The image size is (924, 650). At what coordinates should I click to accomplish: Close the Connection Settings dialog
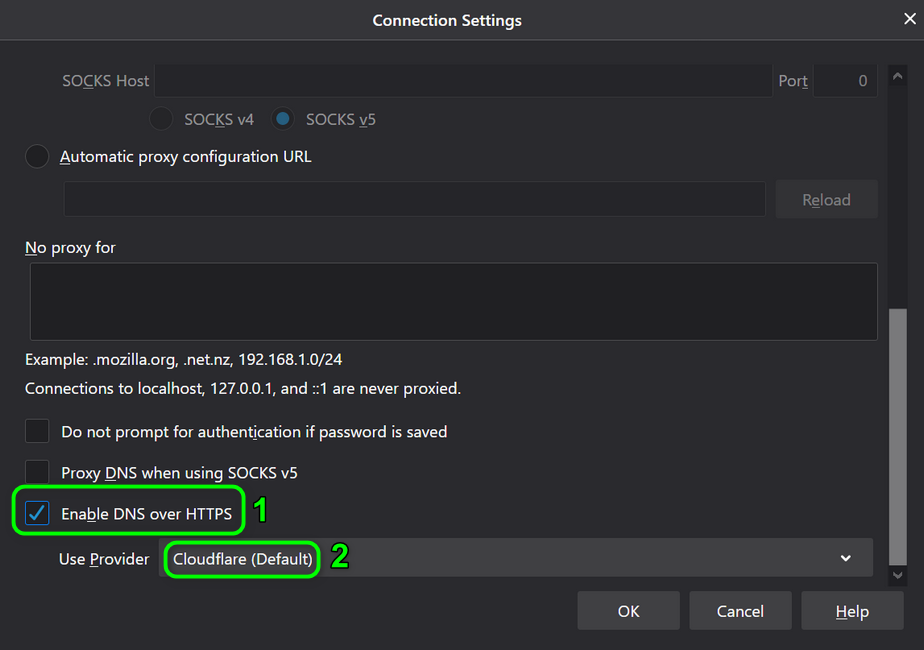910,19
